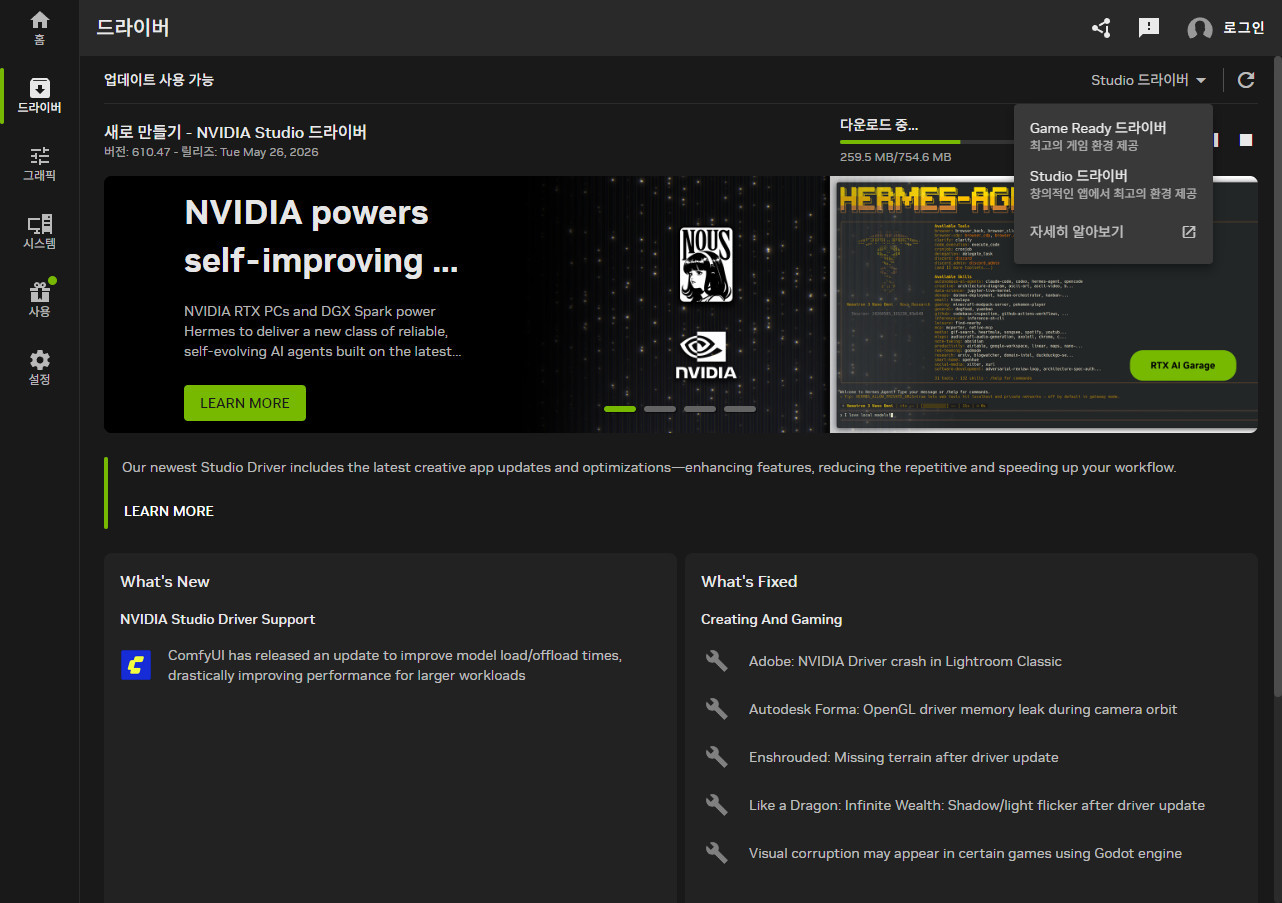Click the share icon in the top bar
Screen dimensions: 1282x903
tap(1101, 28)
